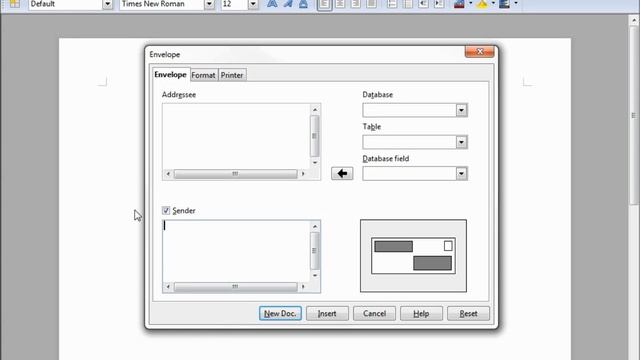Expand the Database dropdown
Image resolution: width=640 pixels, height=360 pixels.
tap(461, 110)
